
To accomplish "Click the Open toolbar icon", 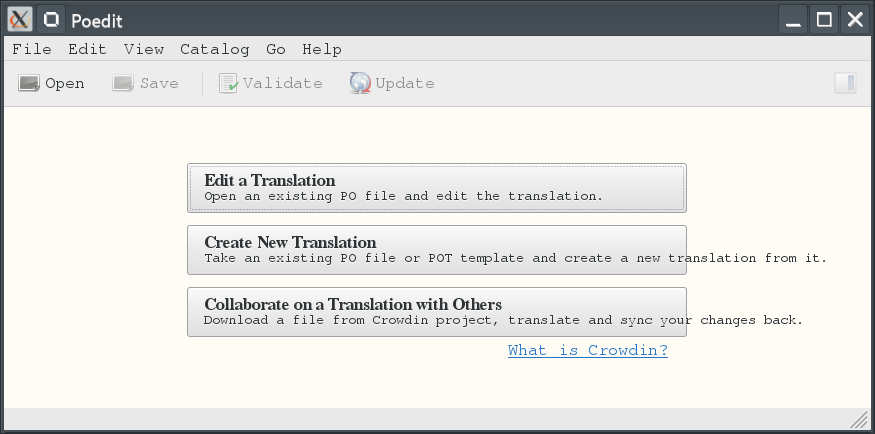I will pyautogui.click(x=29, y=84).
